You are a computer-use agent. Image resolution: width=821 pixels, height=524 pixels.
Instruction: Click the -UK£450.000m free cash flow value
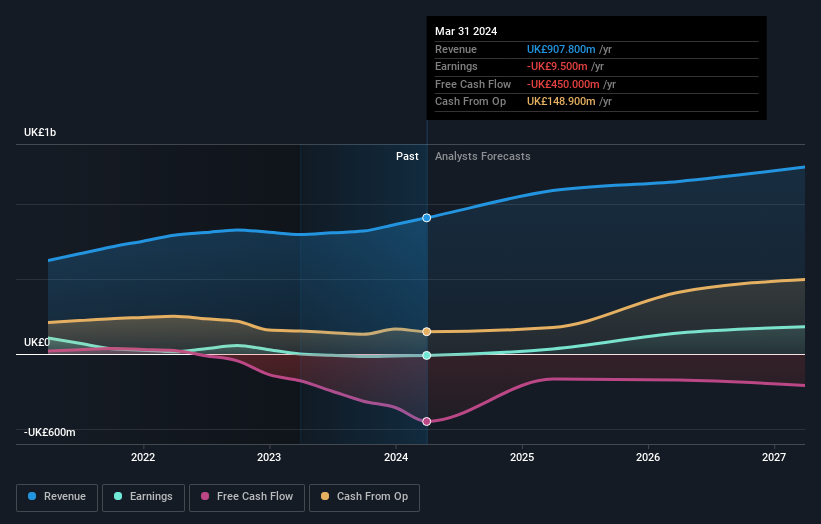563,84
